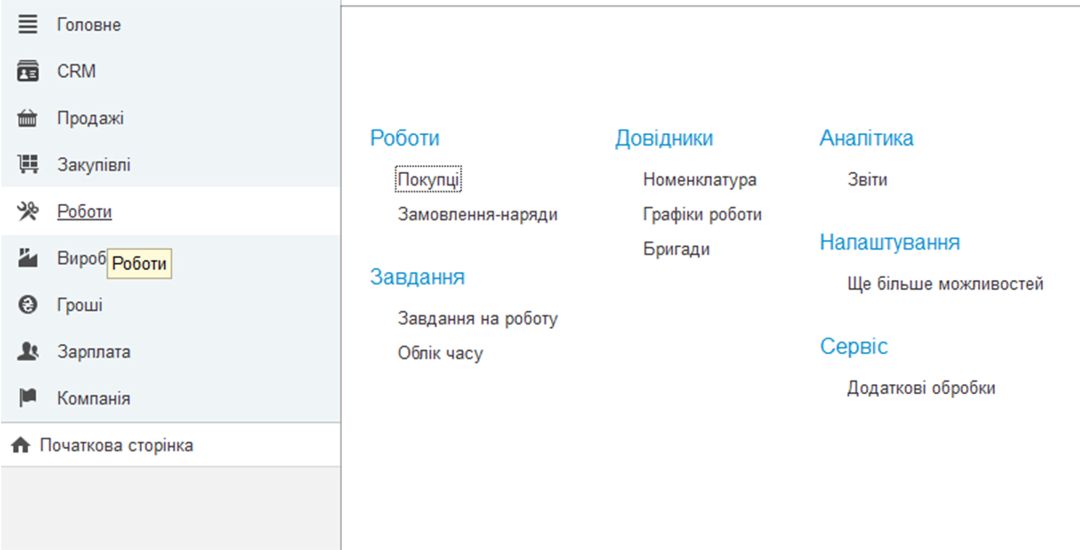This screenshot has height=550, width=1080.
Task: Click the Завдання group heading
Action: pyautogui.click(x=417, y=277)
